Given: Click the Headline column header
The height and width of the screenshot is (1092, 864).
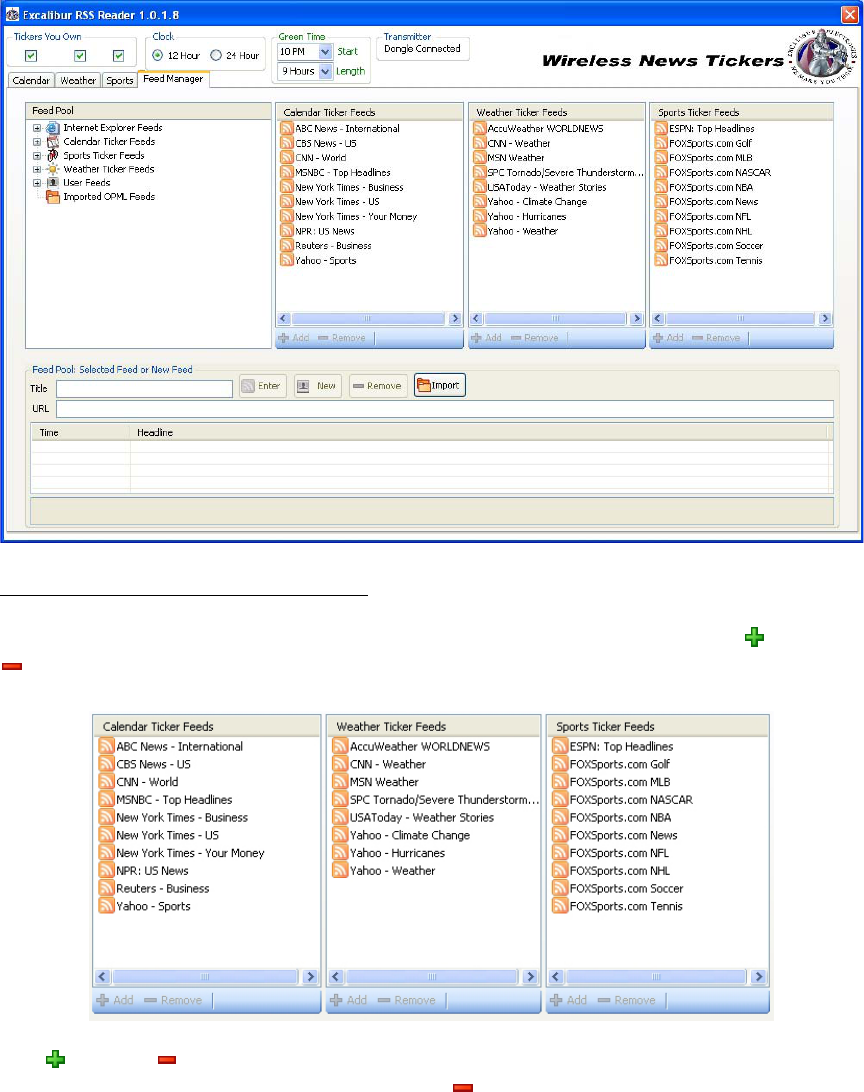Looking at the screenshot, I should pos(479,432).
